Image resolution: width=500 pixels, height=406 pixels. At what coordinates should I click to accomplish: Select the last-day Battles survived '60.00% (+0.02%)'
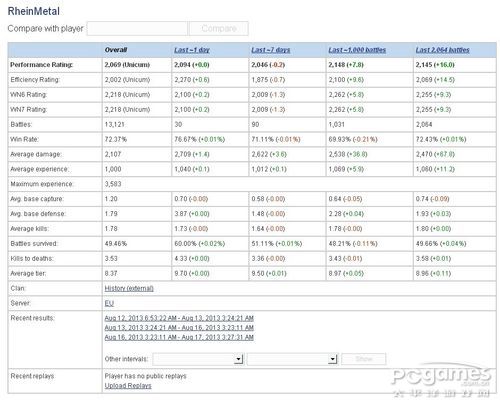[199, 244]
